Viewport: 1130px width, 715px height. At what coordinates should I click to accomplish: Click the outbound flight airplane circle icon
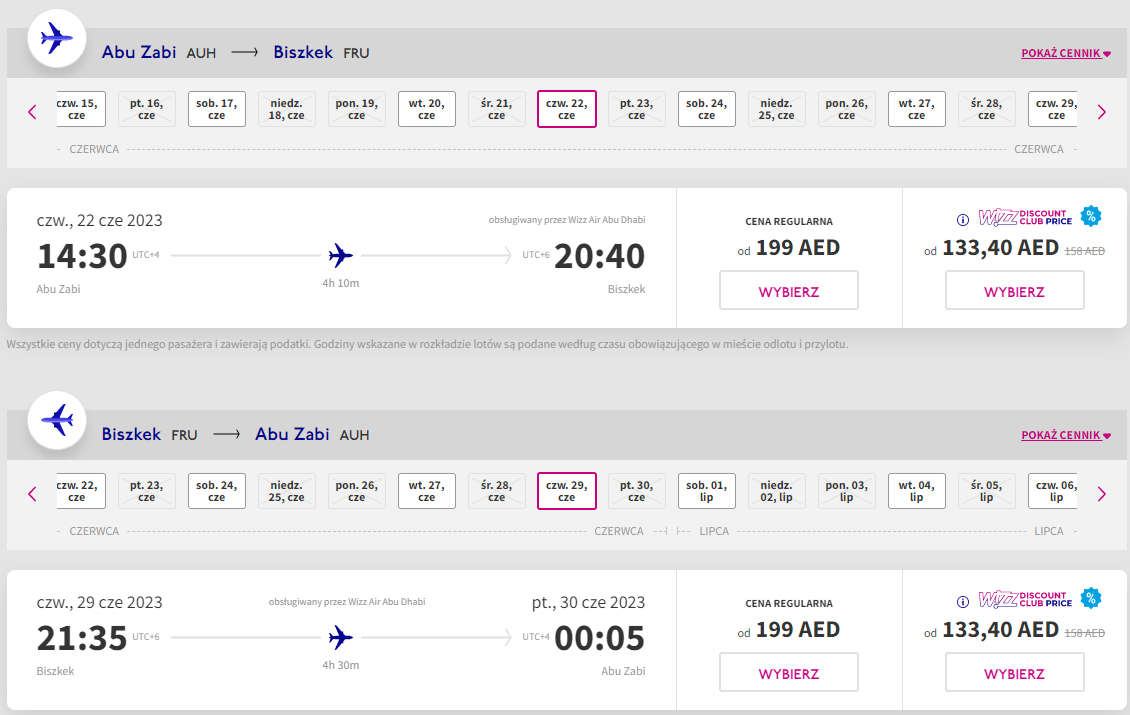pos(57,38)
